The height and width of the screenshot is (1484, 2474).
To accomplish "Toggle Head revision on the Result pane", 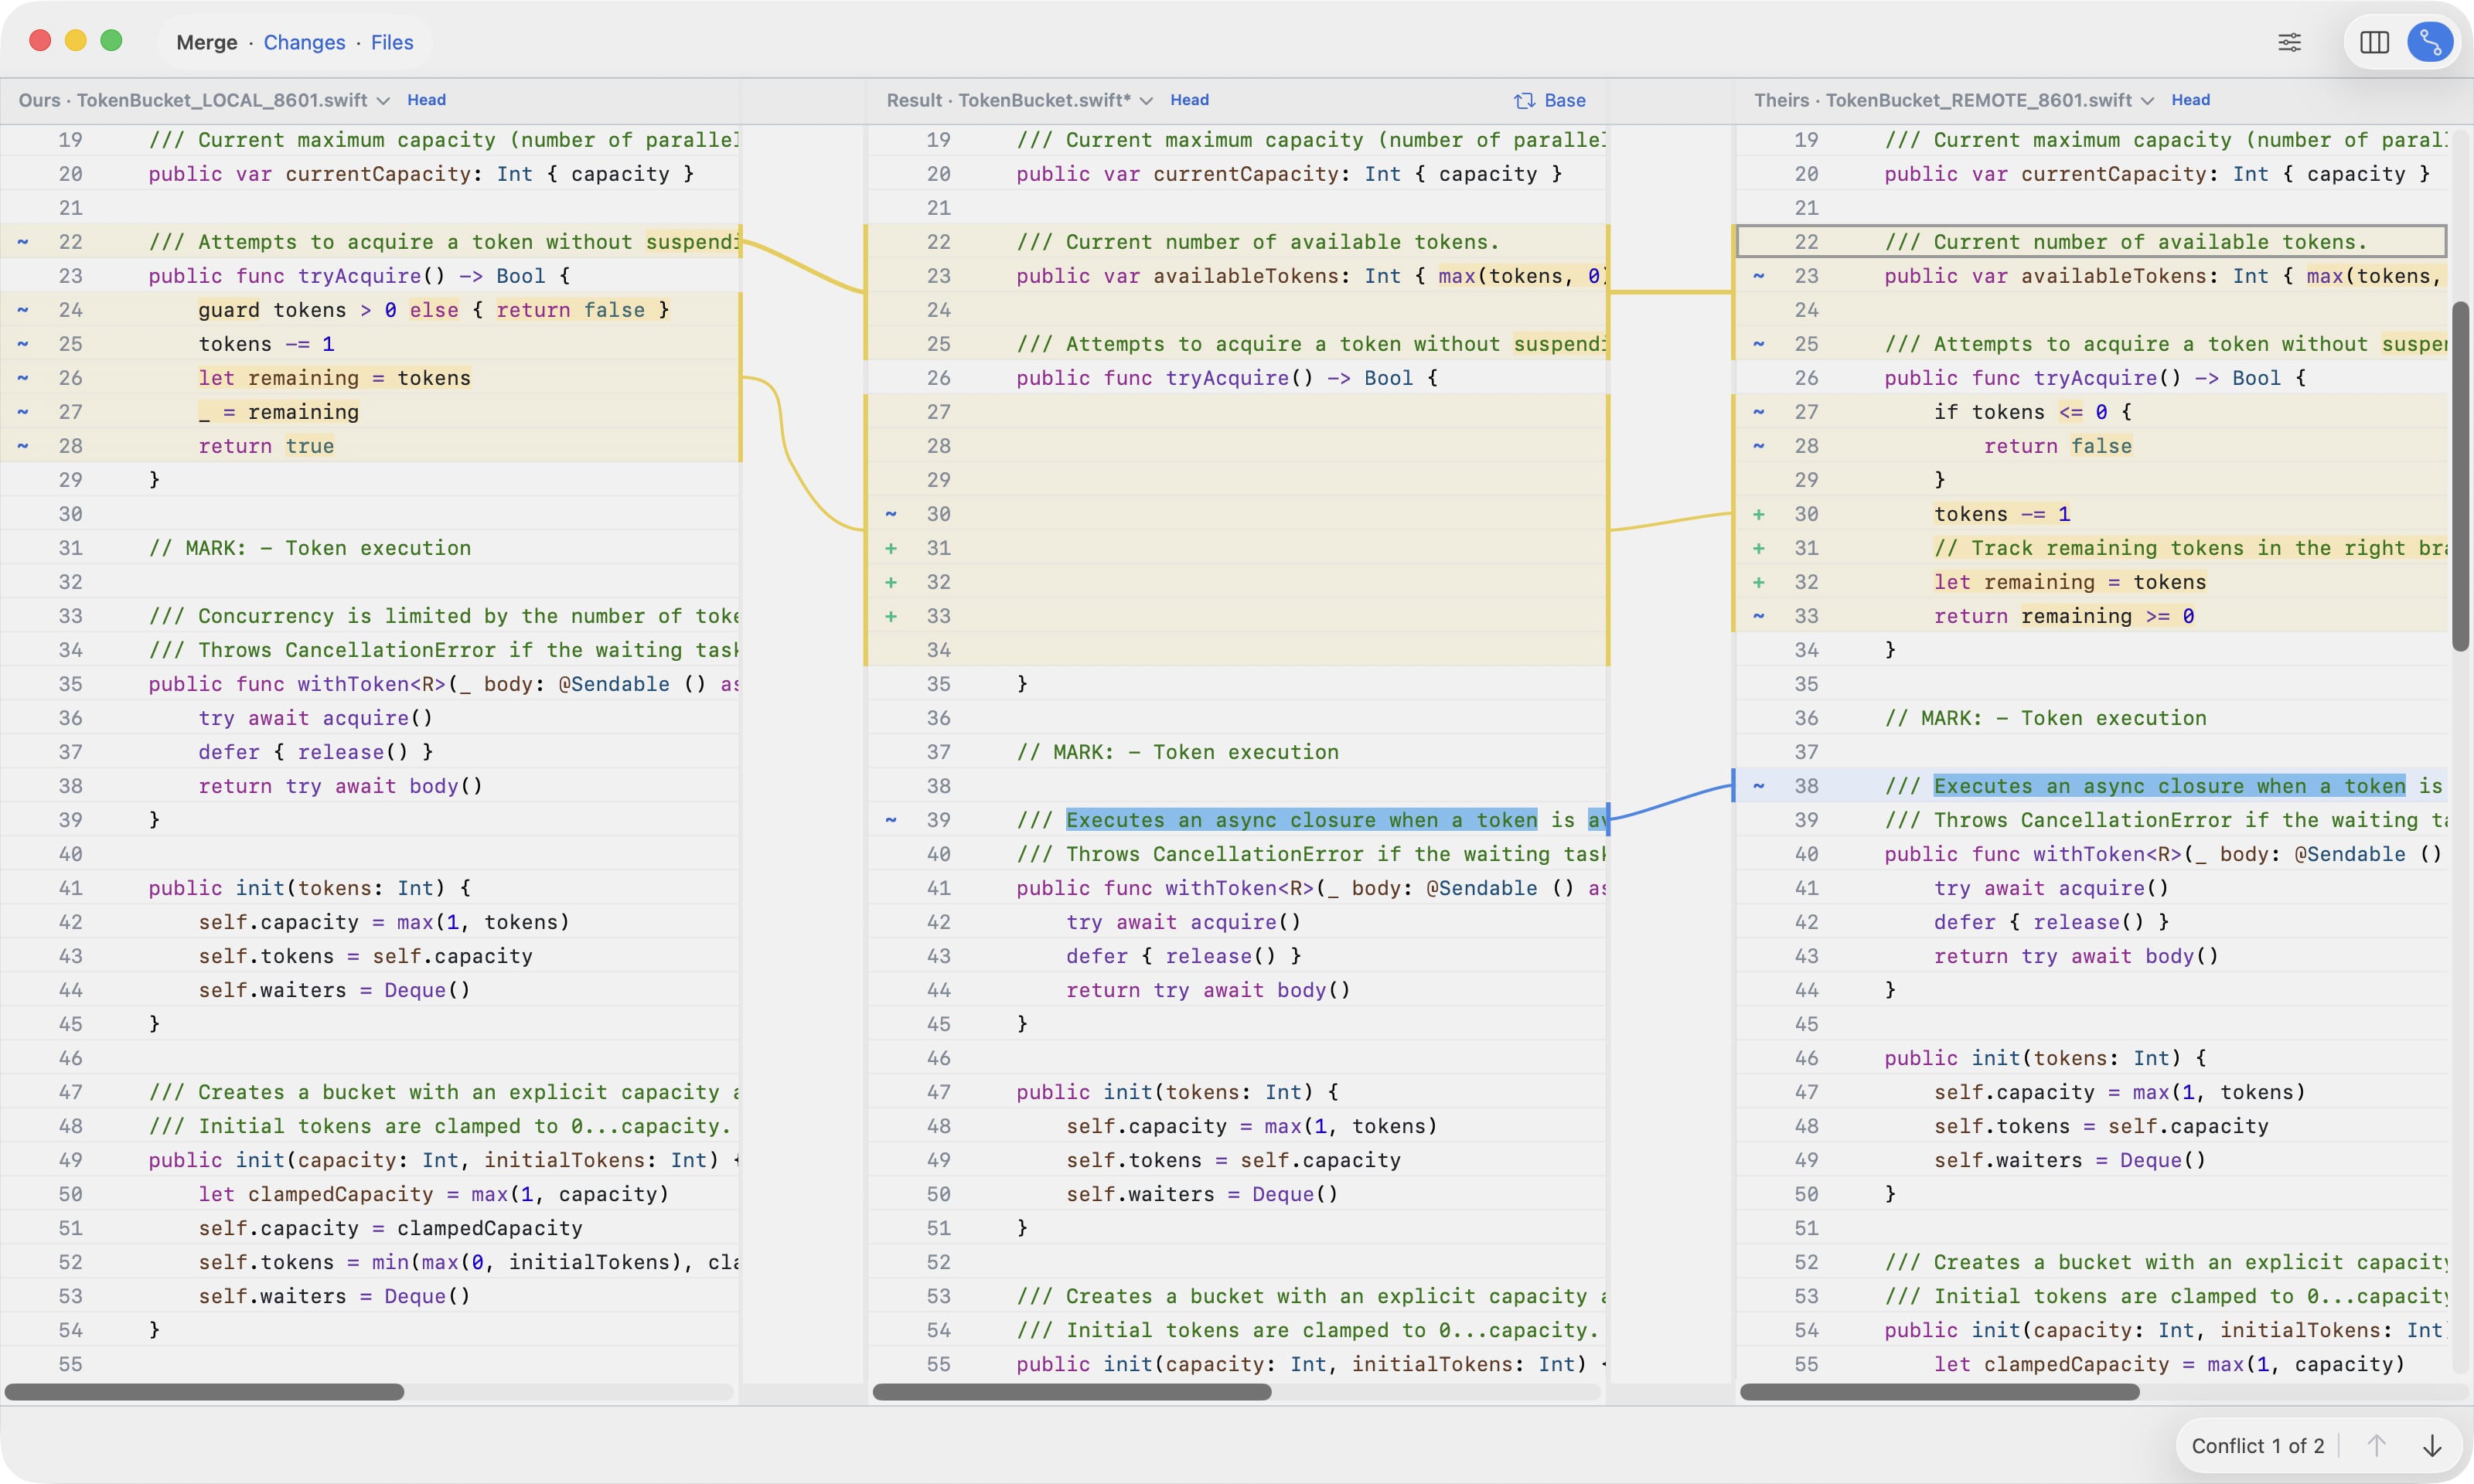I will click(x=1189, y=100).
